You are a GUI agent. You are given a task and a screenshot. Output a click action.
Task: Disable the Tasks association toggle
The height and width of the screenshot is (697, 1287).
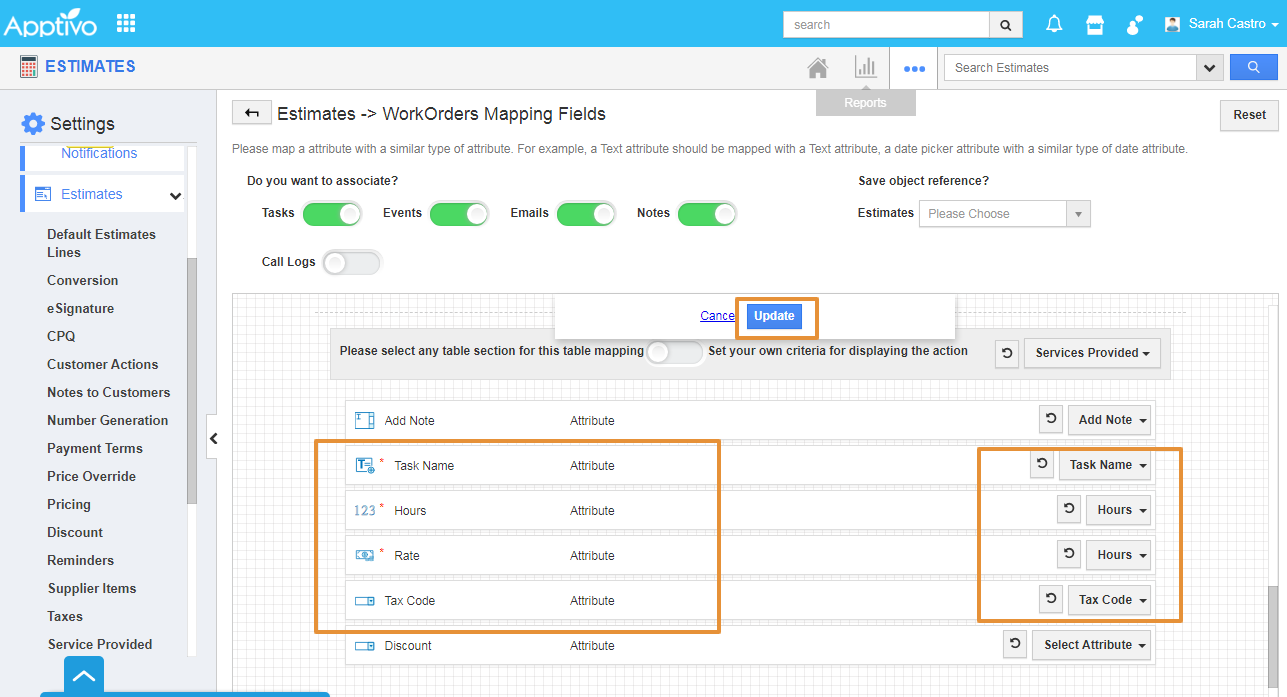332,214
